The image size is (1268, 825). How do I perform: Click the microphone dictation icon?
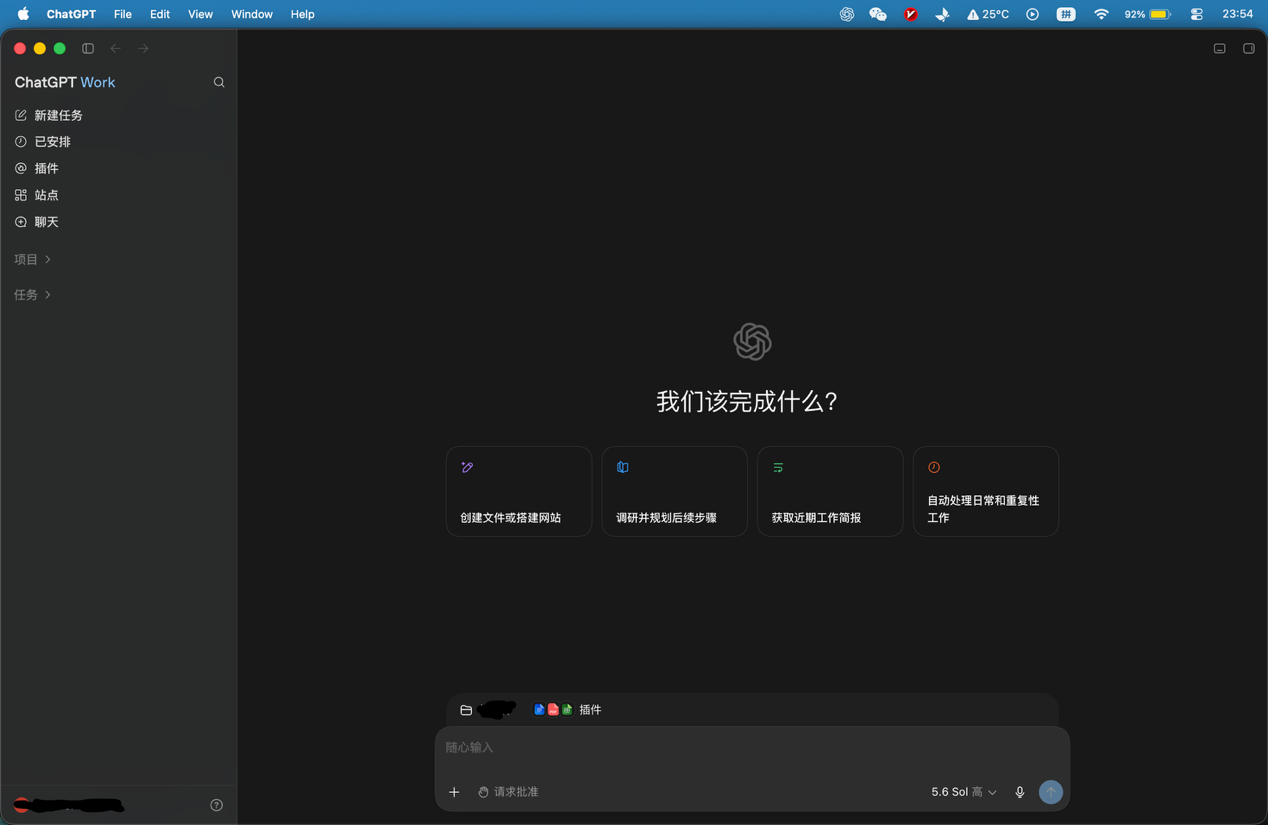1020,792
